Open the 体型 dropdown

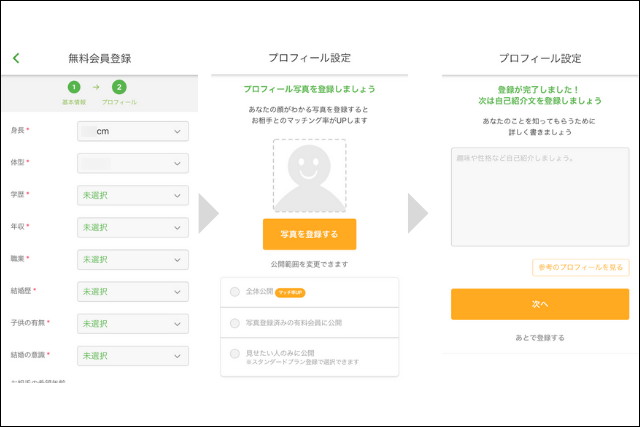point(133,163)
